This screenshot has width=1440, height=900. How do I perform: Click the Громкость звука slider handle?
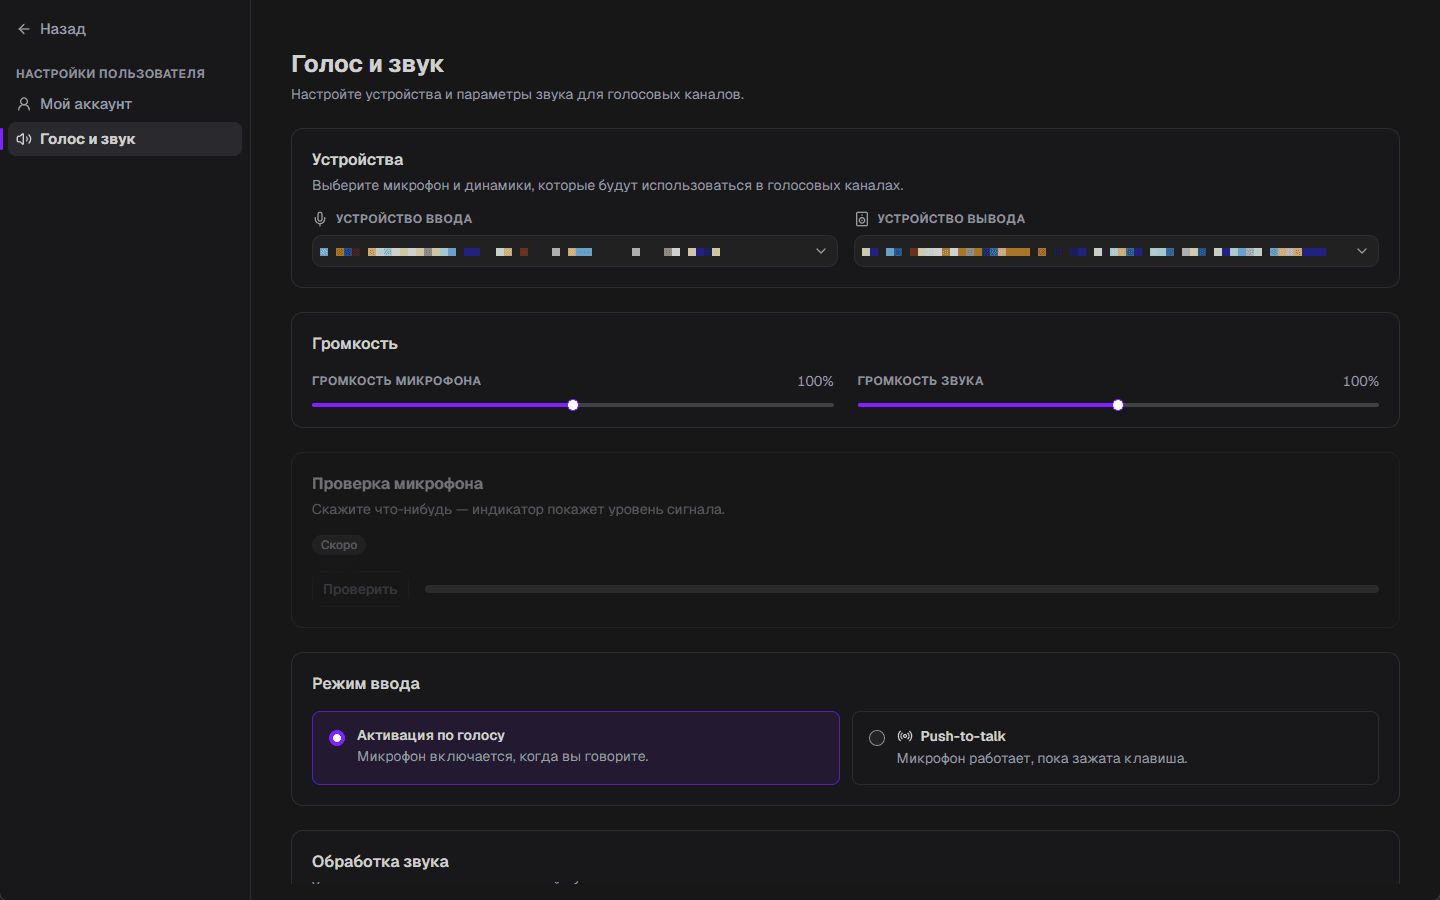pyautogui.click(x=1118, y=405)
